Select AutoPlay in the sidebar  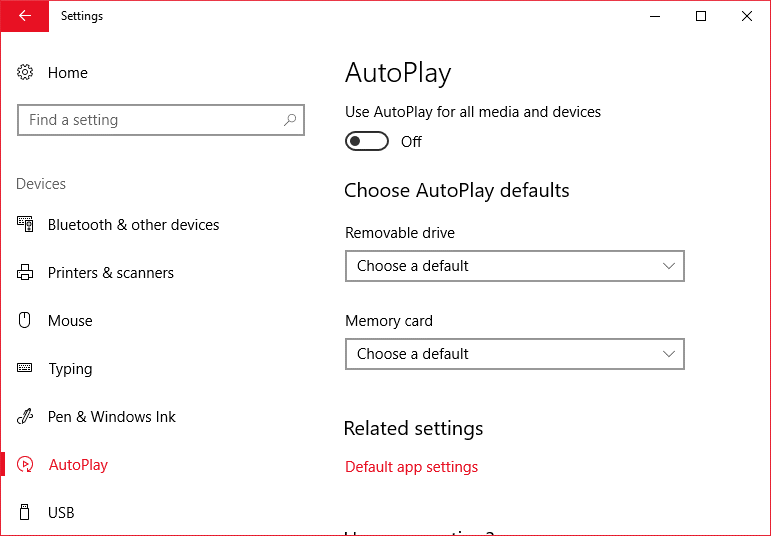(x=78, y=465)
